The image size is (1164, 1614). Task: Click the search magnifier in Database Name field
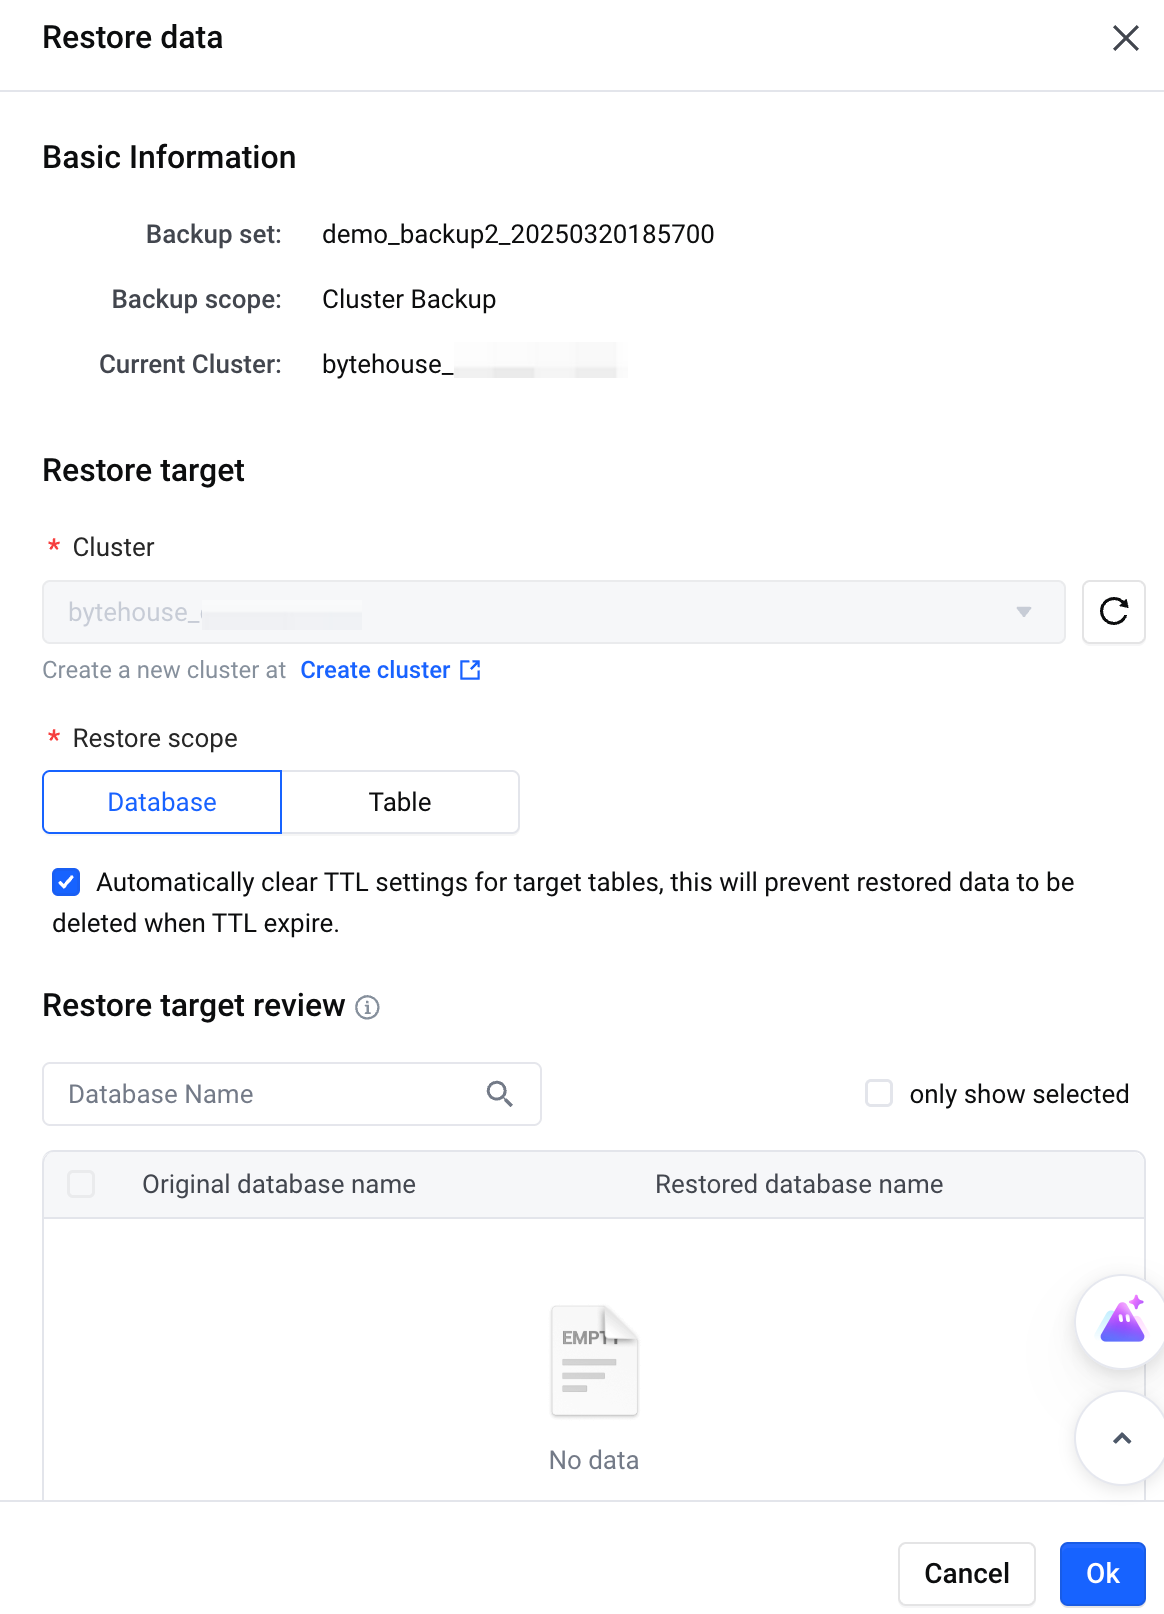[500, 1094]
